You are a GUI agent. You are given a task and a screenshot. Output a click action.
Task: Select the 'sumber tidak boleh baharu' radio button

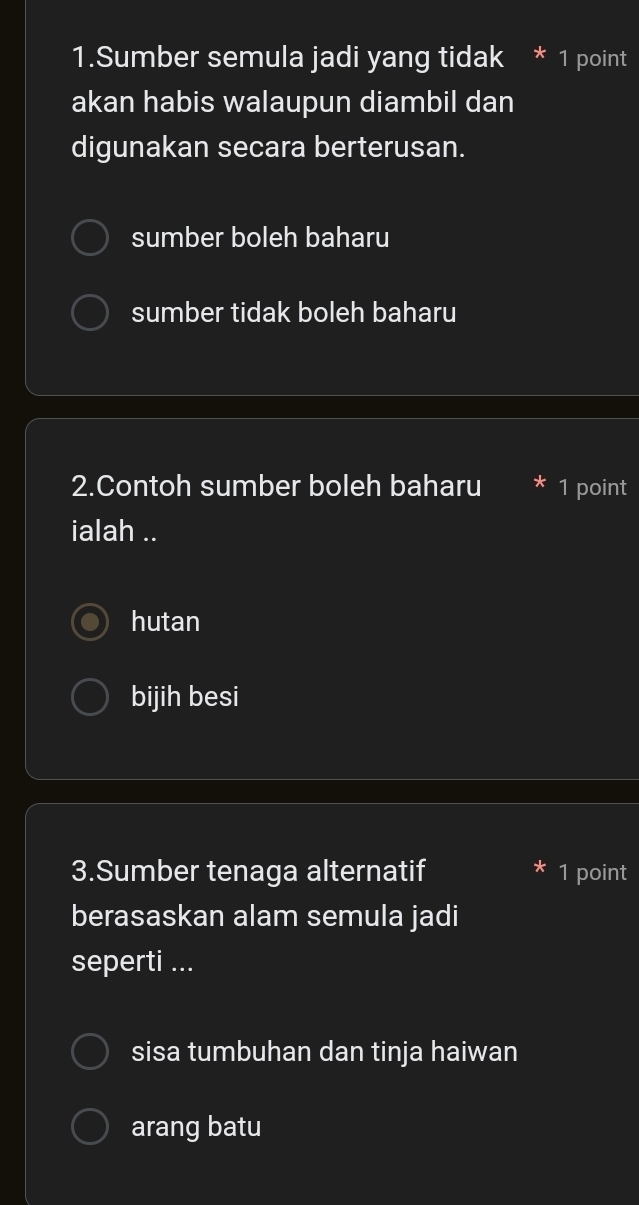[x=90, y=313]
